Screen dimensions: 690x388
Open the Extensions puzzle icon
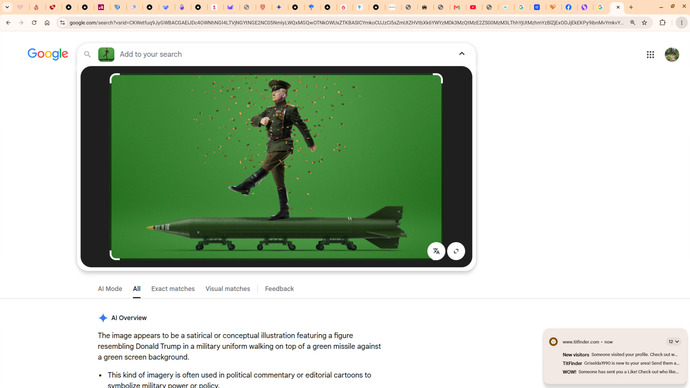(x=662, y=22)
